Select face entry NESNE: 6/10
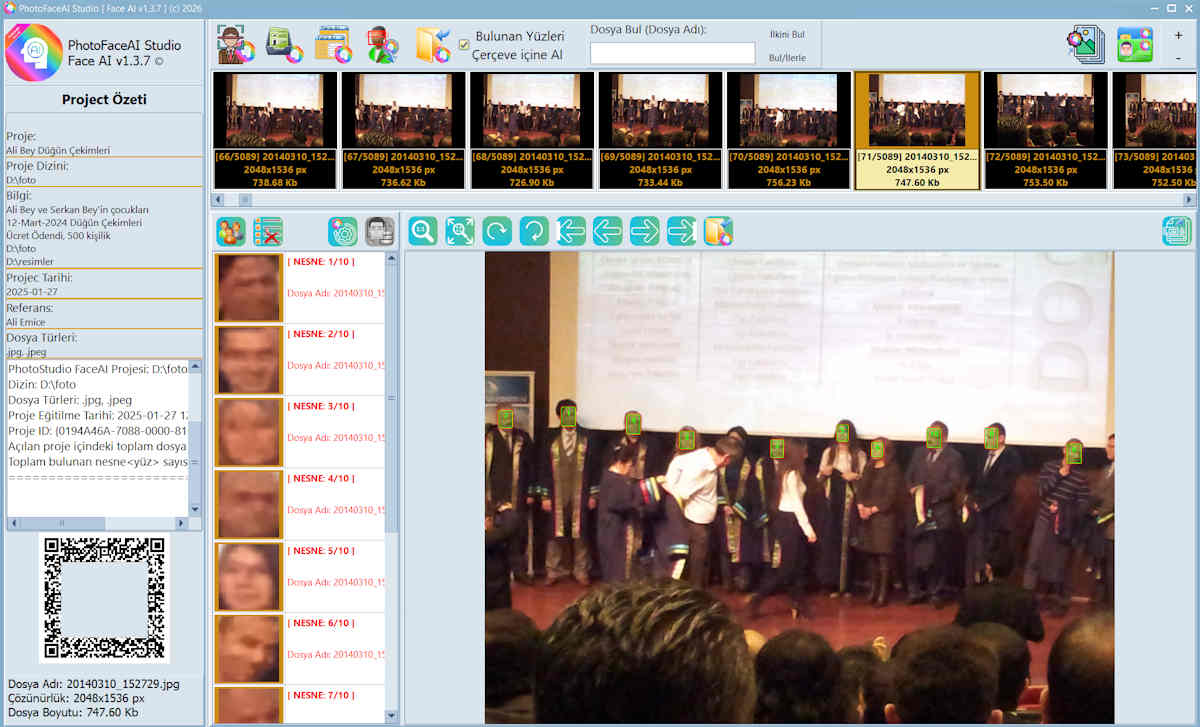The image size is (1200, 727). click(300, 649)
